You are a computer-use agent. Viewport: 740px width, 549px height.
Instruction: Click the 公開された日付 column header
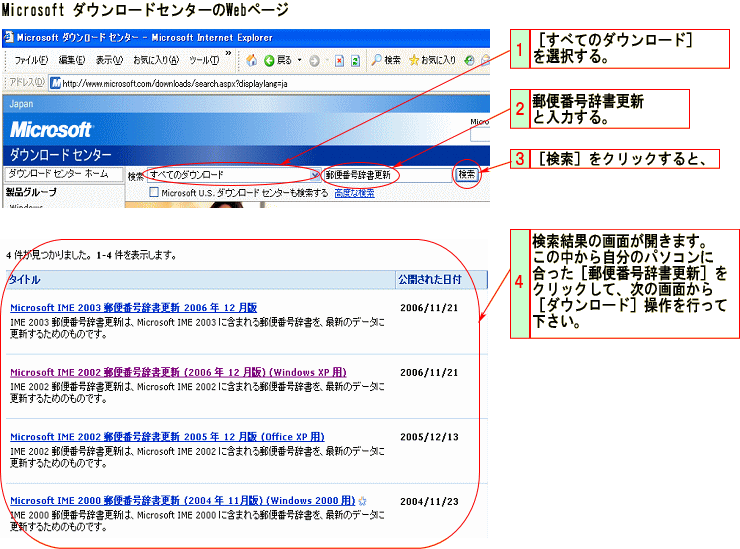(x=429, y=279)
